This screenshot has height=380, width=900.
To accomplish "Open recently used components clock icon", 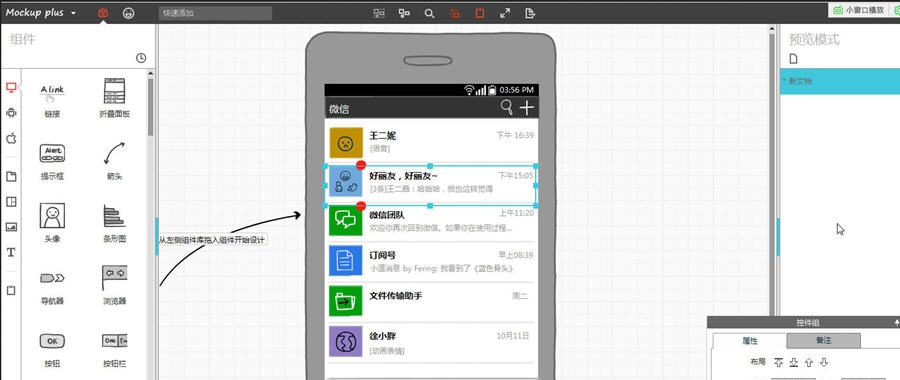I will 141,58.
